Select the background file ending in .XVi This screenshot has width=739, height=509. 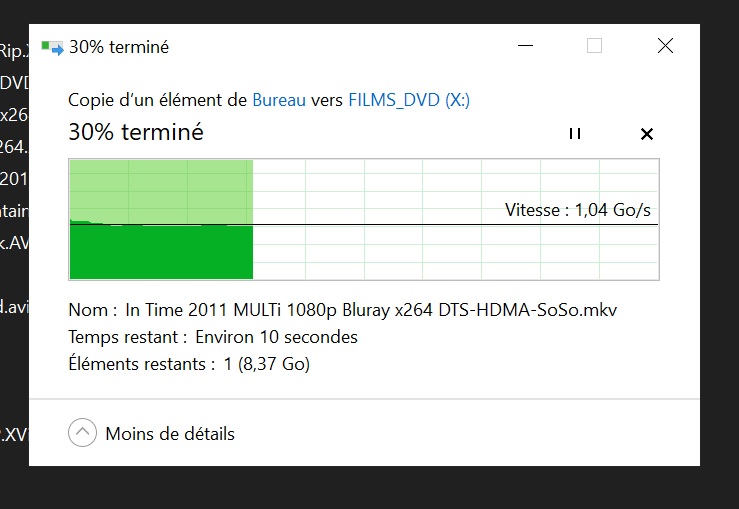point(14,434)
